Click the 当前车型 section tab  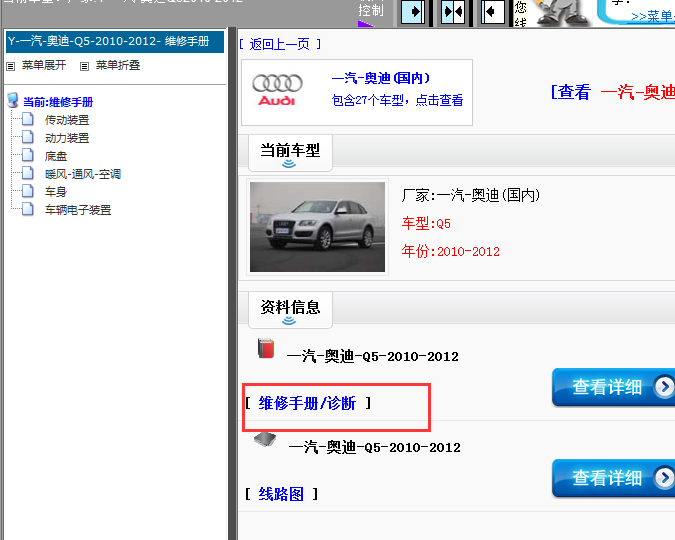click(x=291, y=152)
